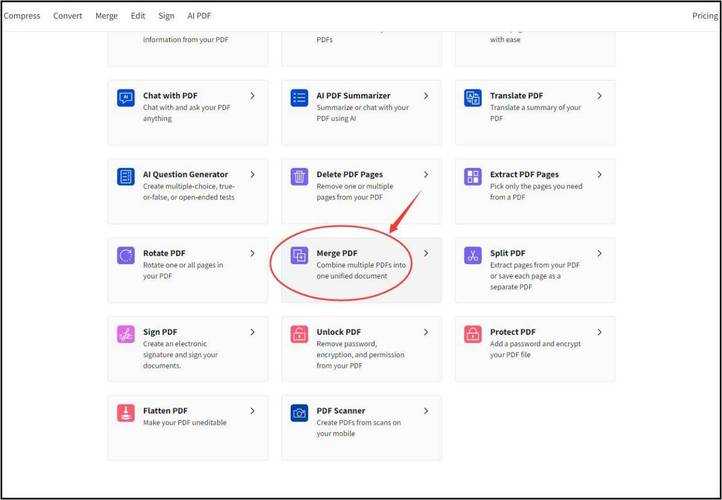Click the AI PDF Summarizer list icon
722x500 pixels.
tap(299, 98)
